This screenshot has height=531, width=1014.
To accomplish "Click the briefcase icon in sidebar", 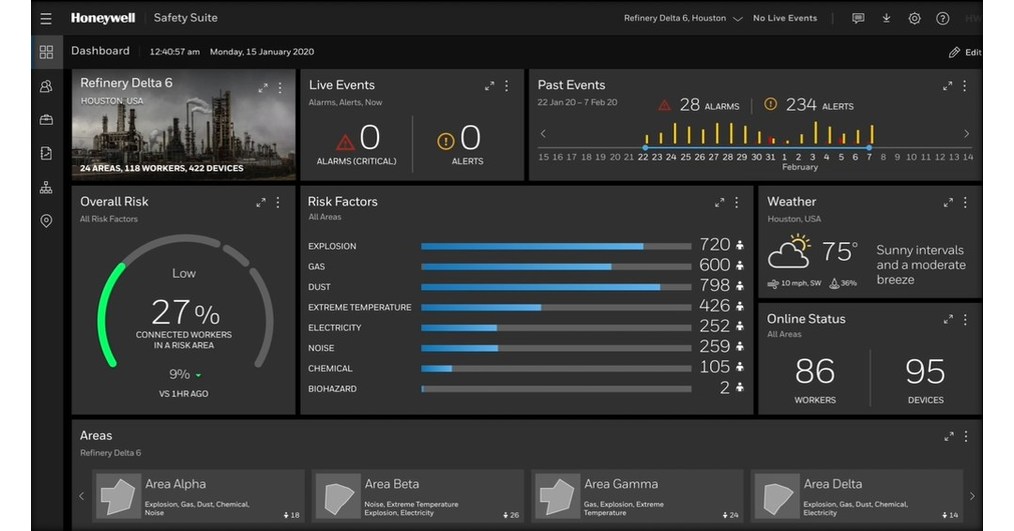I will 46,120.
